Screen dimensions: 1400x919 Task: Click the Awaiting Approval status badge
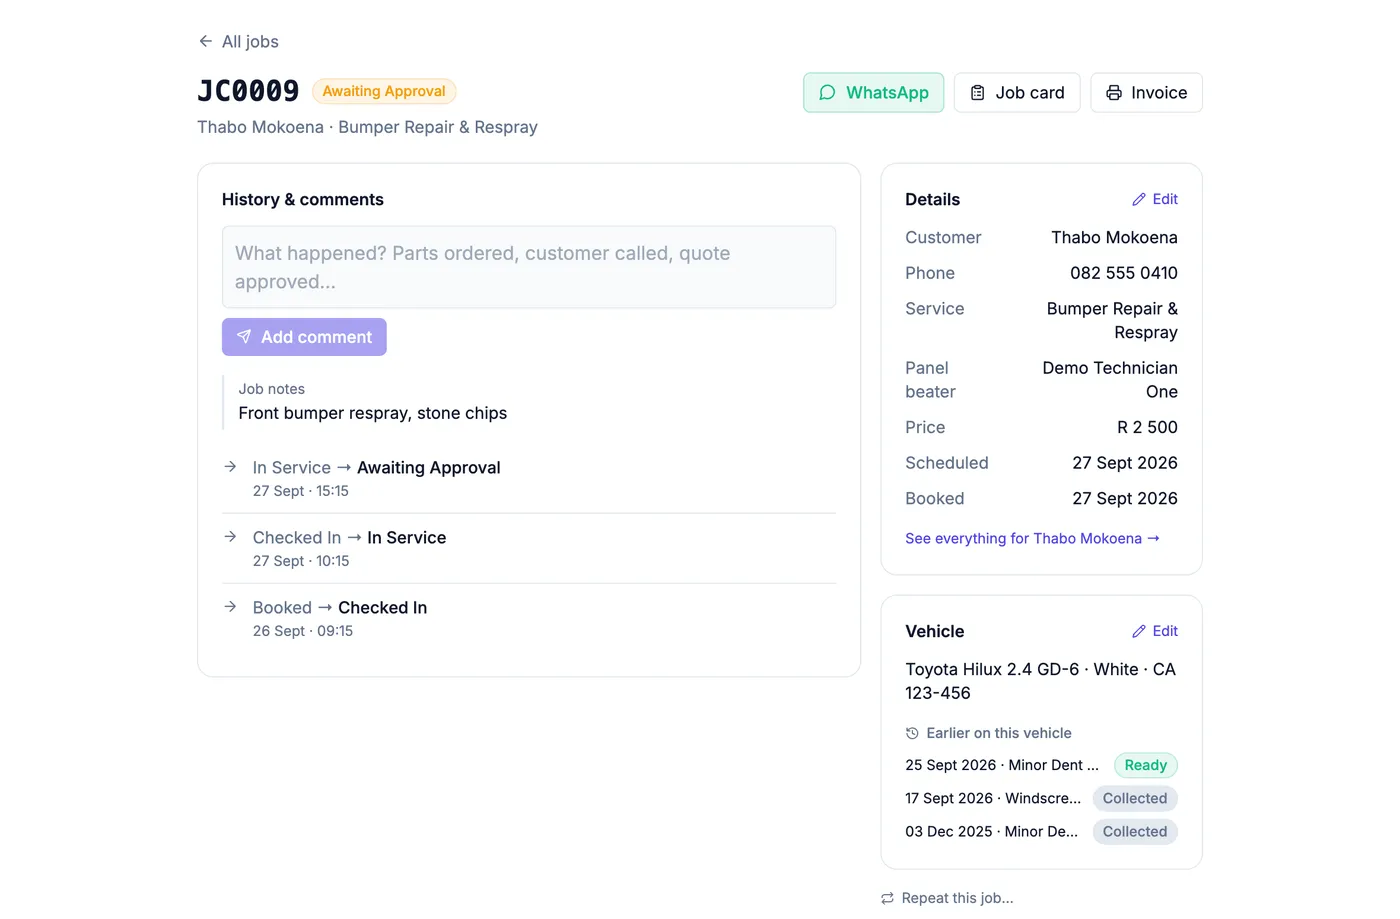tap(384, 91)
